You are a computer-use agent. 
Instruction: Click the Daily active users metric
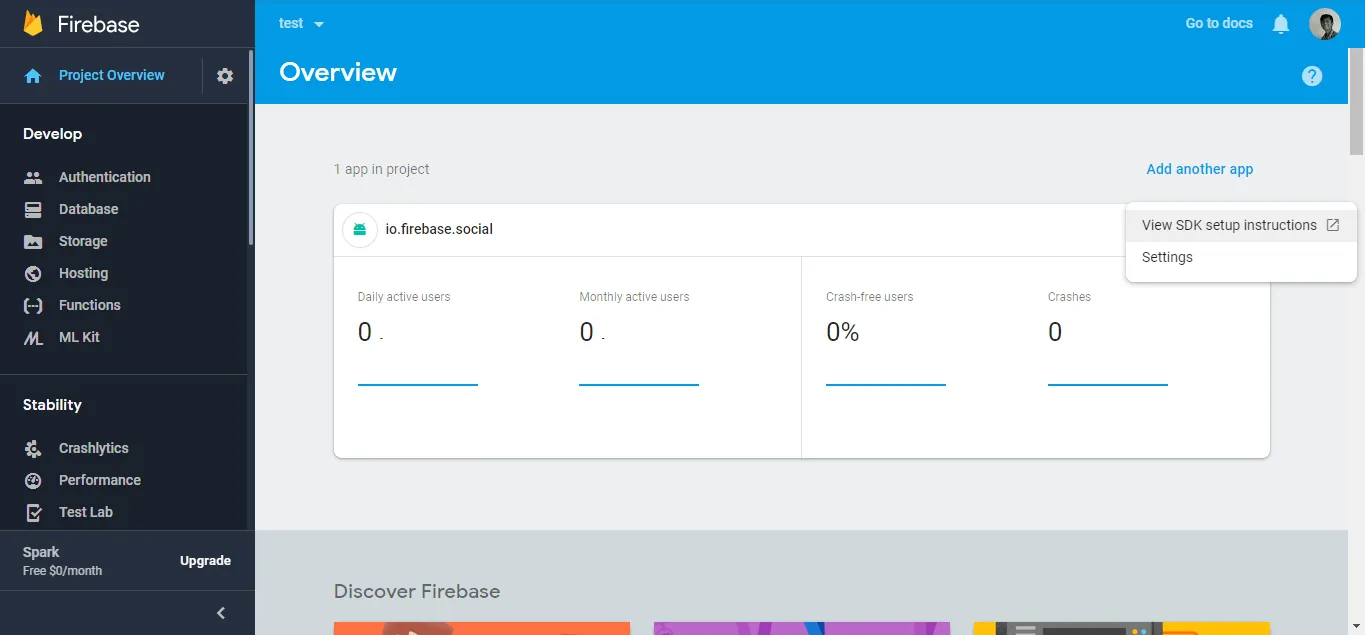click(404, 297)
